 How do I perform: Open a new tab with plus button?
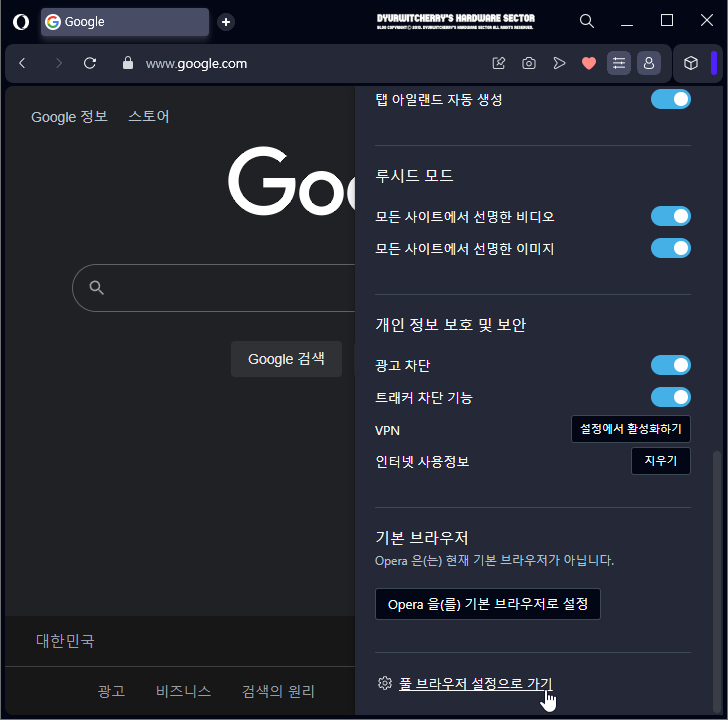coord(226,22)
